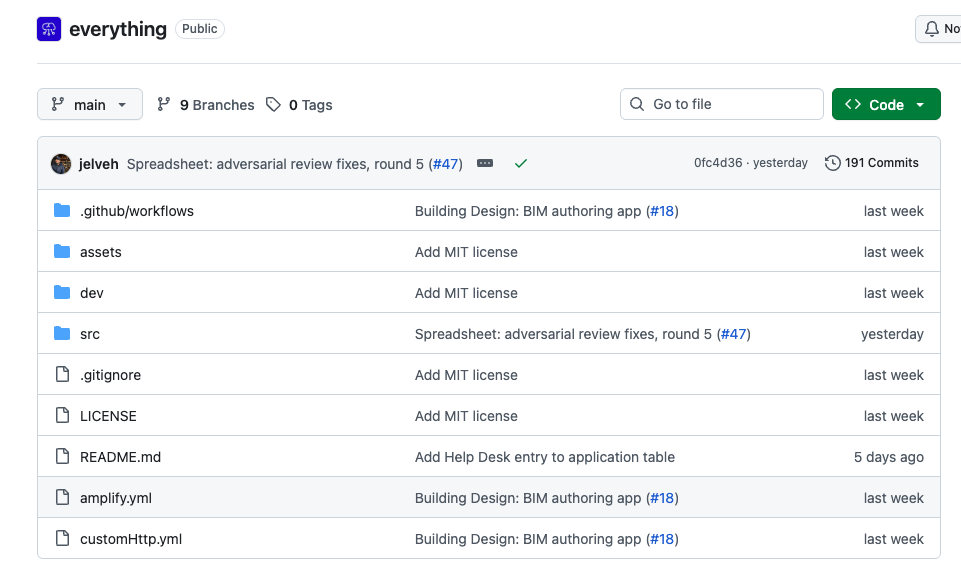The image size is (961, 569).
Task: Open the .gitignore file
Action: click(110, 375)
